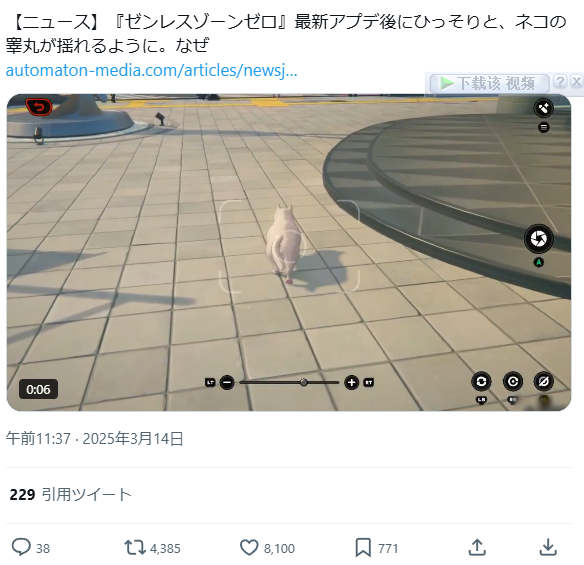Click the red back arrow icon in video
The height and width of the screenshot is (565, 584).
point(39,107)
